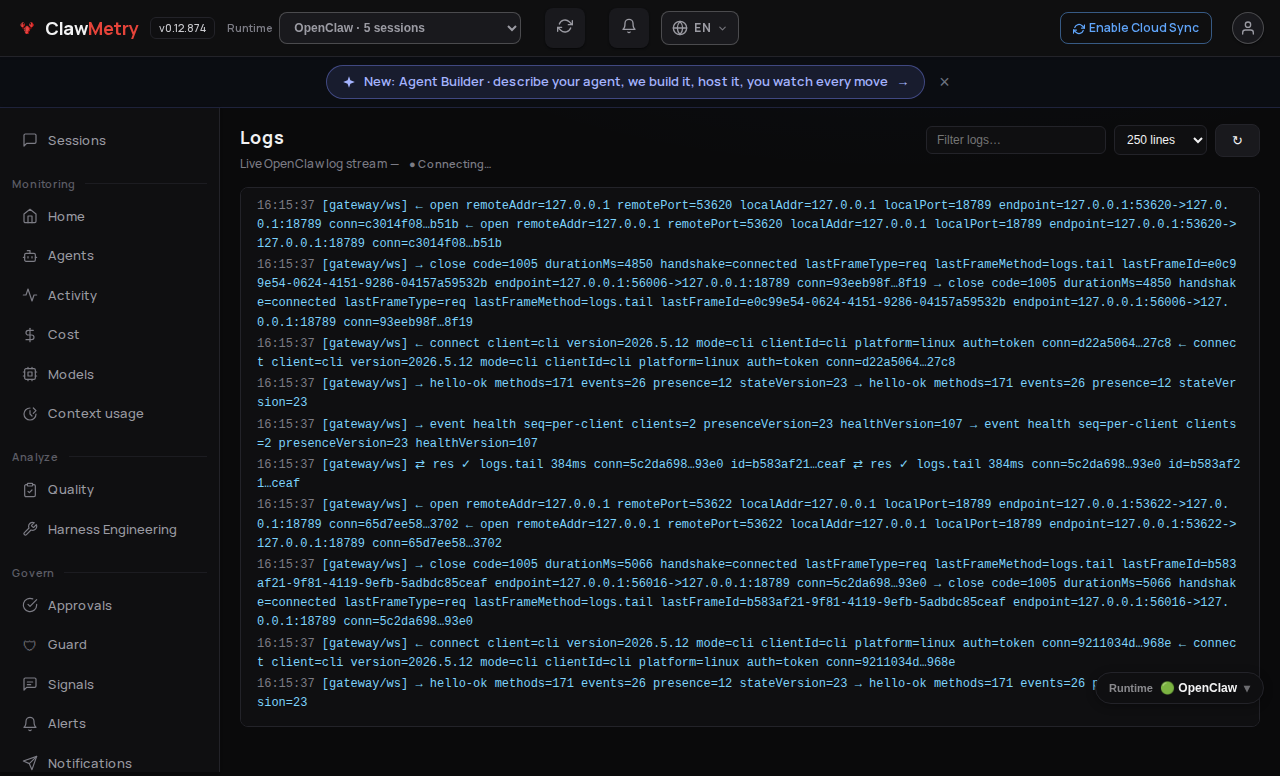This screenshot has width=1280, height=776.
Task: Expand the Runtime OpenClaw sessions dropdown
Action: point(400,28)
